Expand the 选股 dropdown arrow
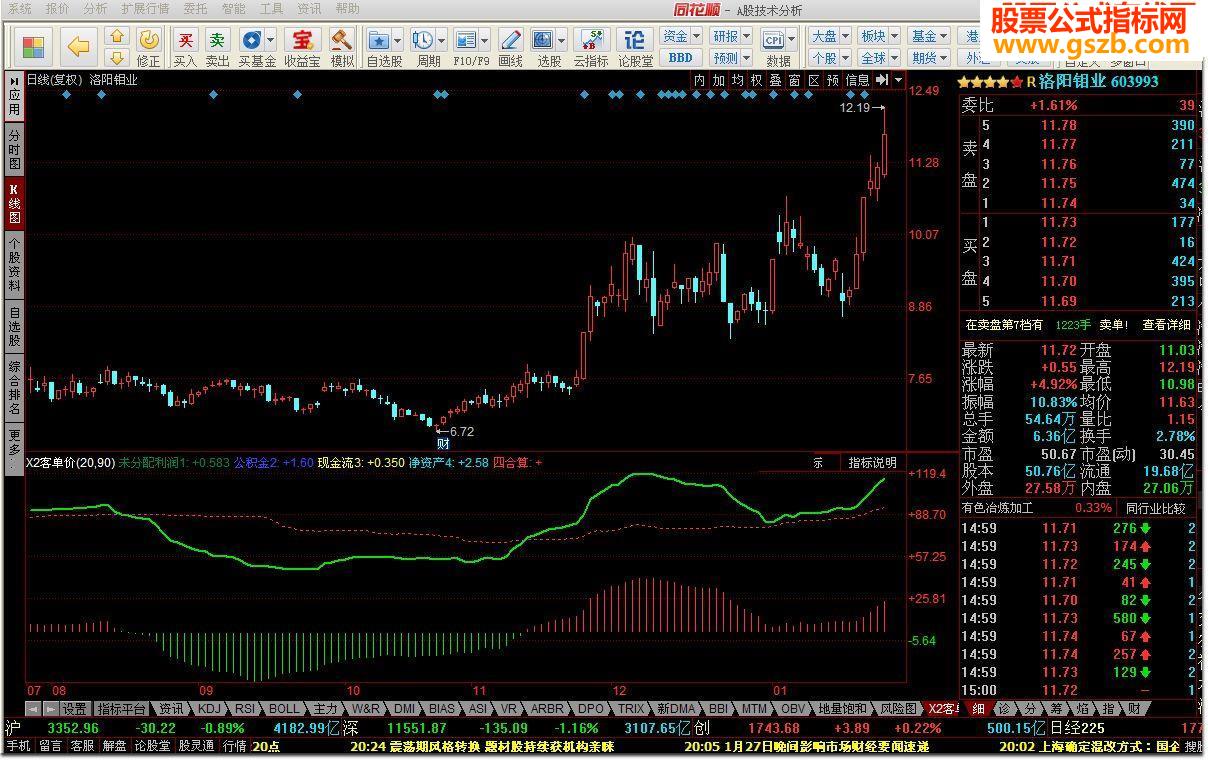 coord(561,40)
